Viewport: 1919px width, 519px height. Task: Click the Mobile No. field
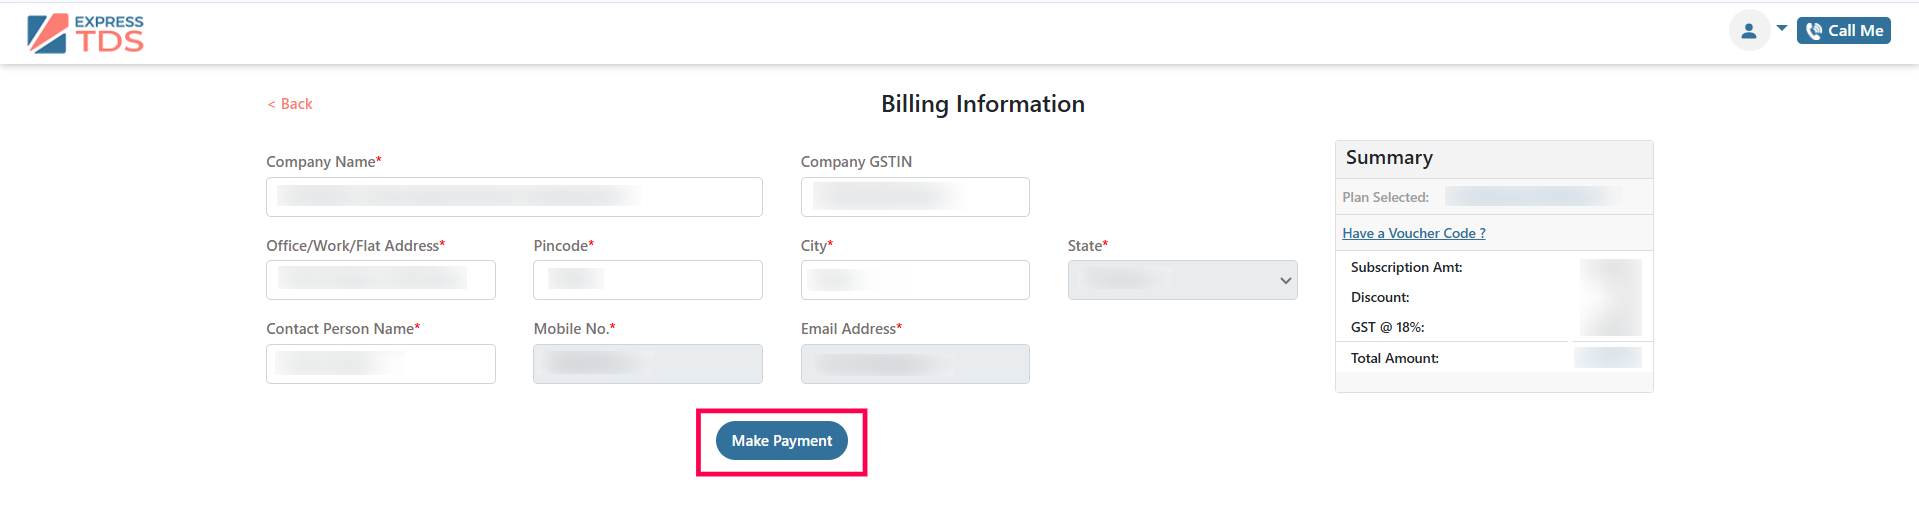[x=648, y=364]
